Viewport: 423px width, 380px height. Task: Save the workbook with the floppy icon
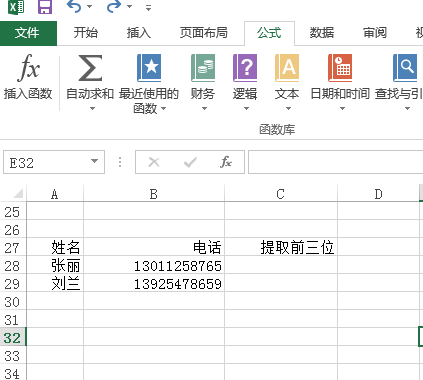click(45, 6)
